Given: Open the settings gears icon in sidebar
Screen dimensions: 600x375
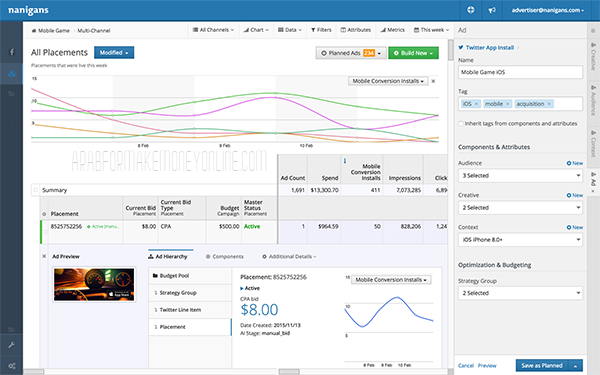Looking at the screenshot, I should 12,366.
